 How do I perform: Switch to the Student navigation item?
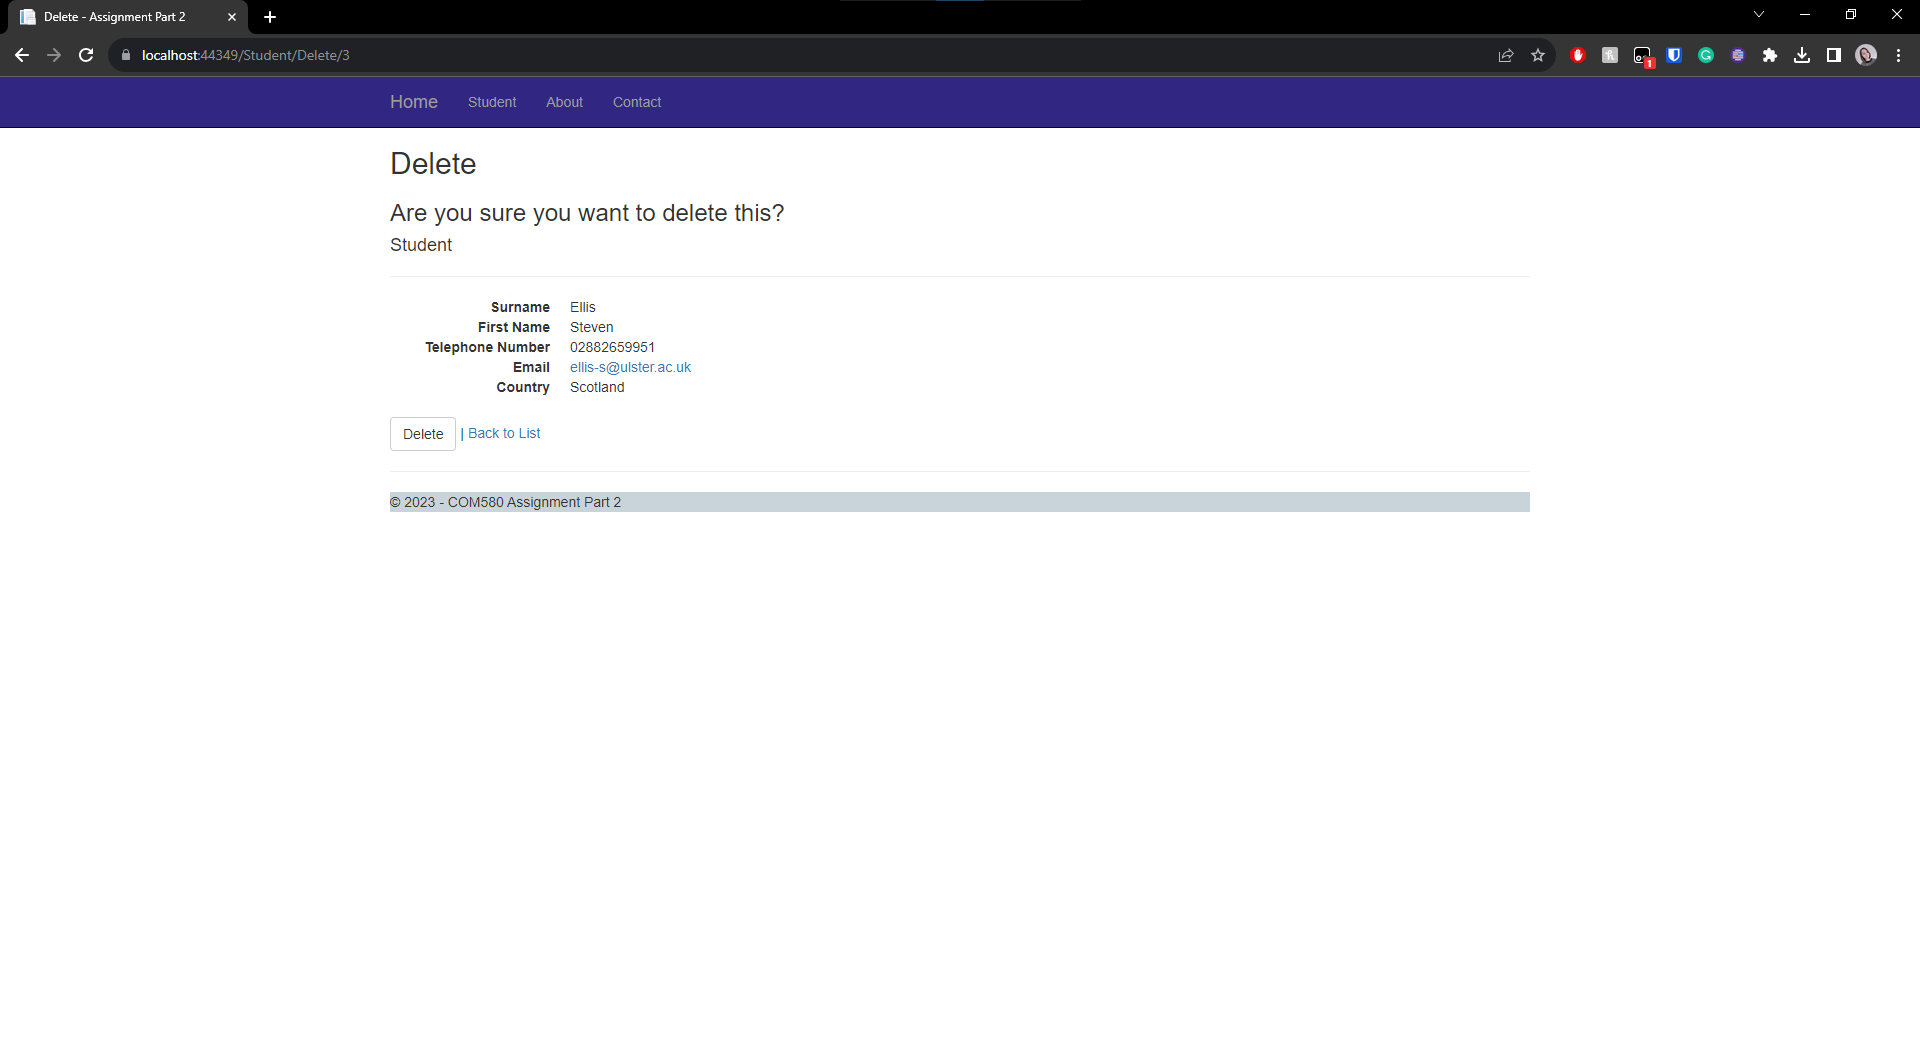[491, 102]
